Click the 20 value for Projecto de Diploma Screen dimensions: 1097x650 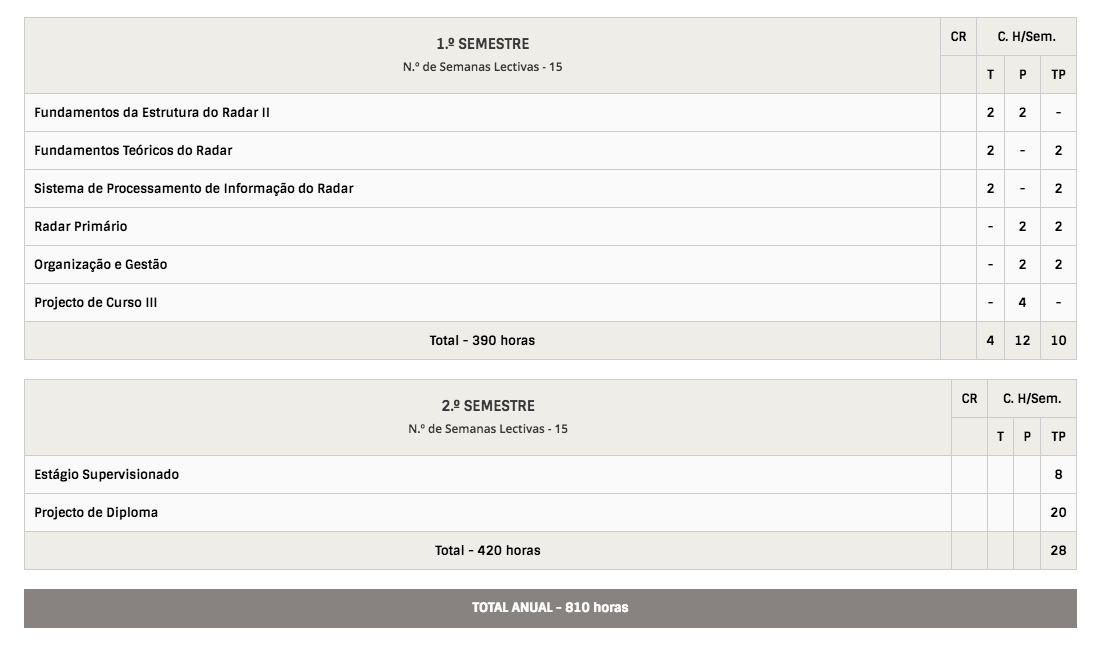1058,513
